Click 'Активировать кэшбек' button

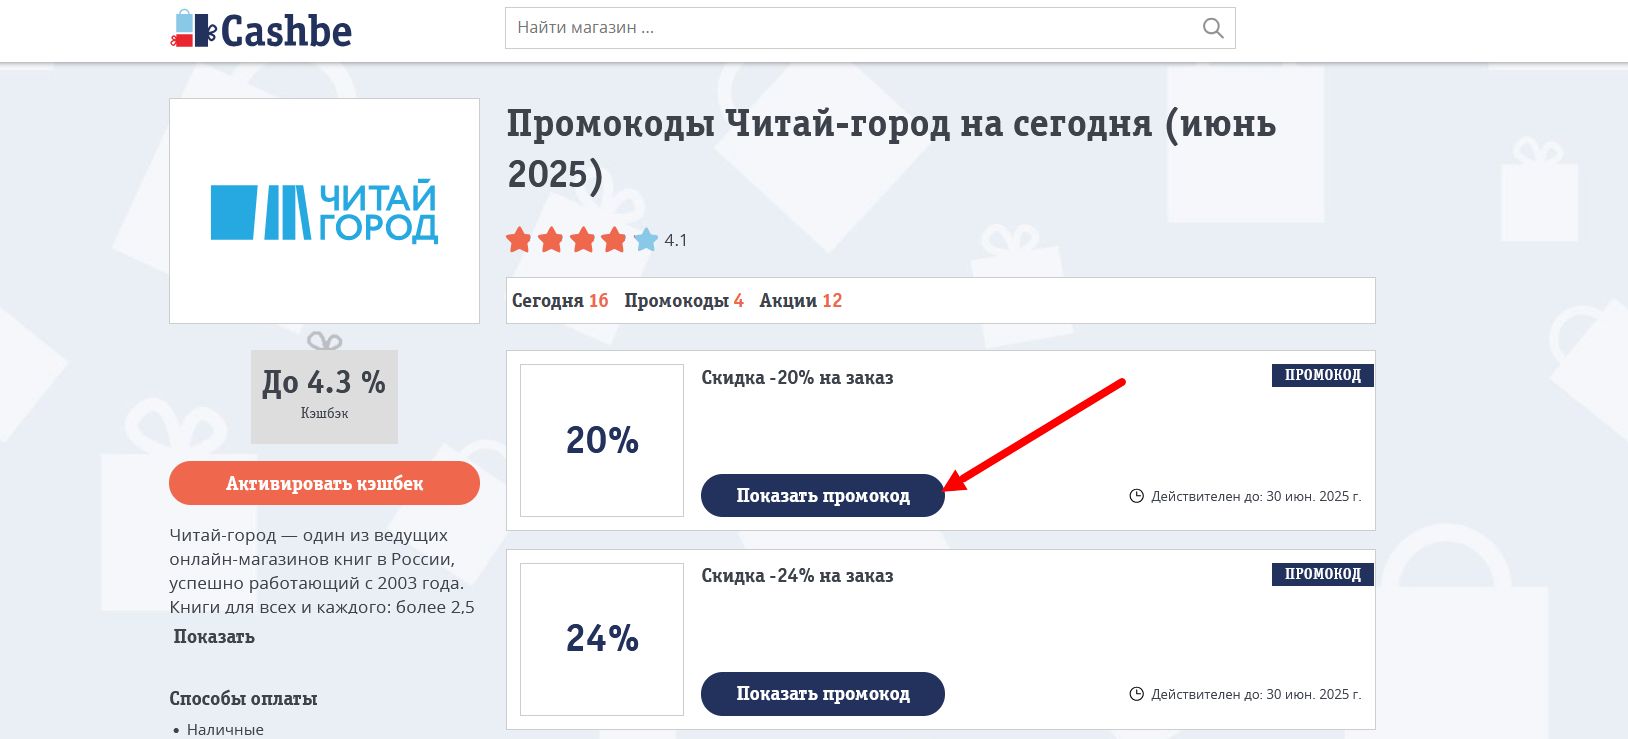click(x=324, y=483)
